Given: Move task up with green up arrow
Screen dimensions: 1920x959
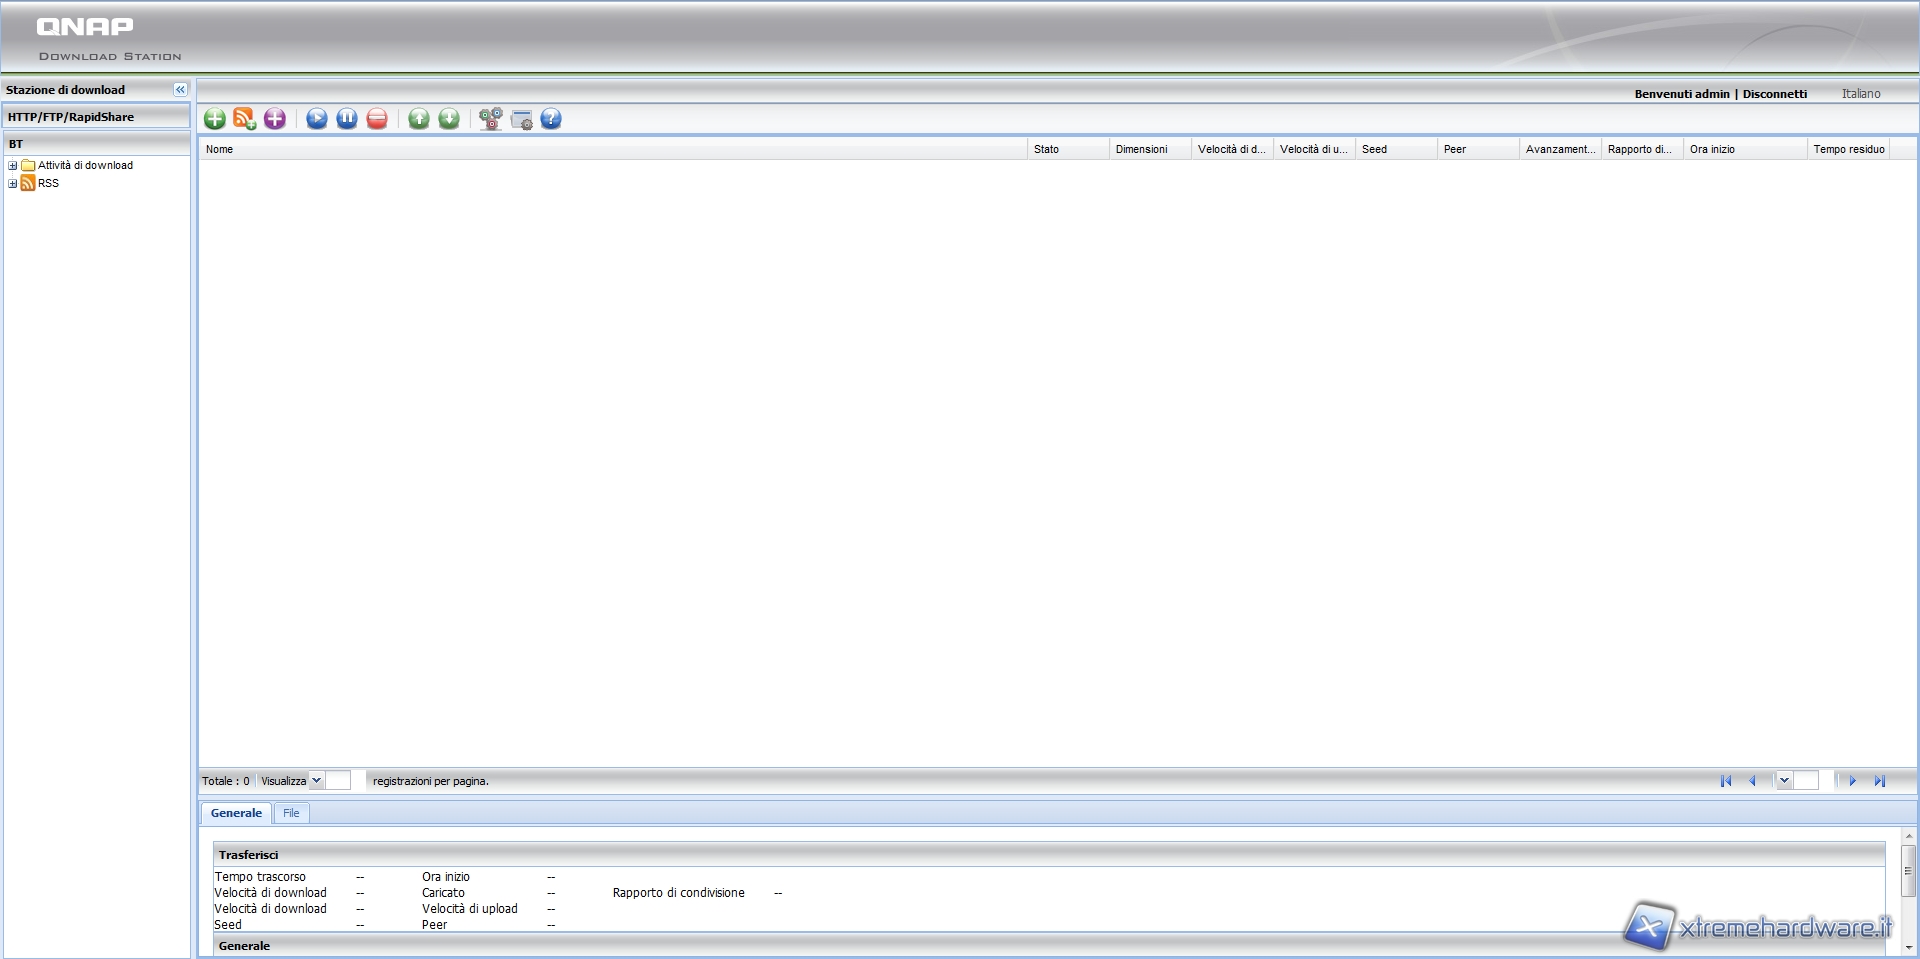Looking at the screenshot, I should click(x=419, y=119).
